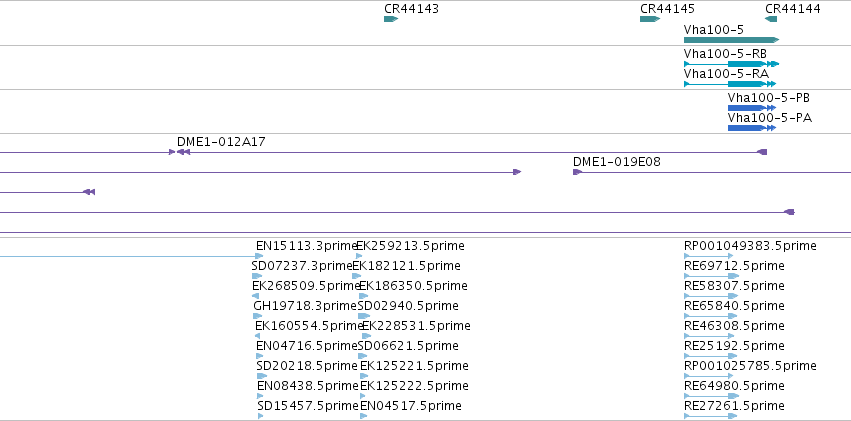This screenshot has height=421, width=851.
Task: Select the EK182121.5prime EST label
Action: click(407, 266)
